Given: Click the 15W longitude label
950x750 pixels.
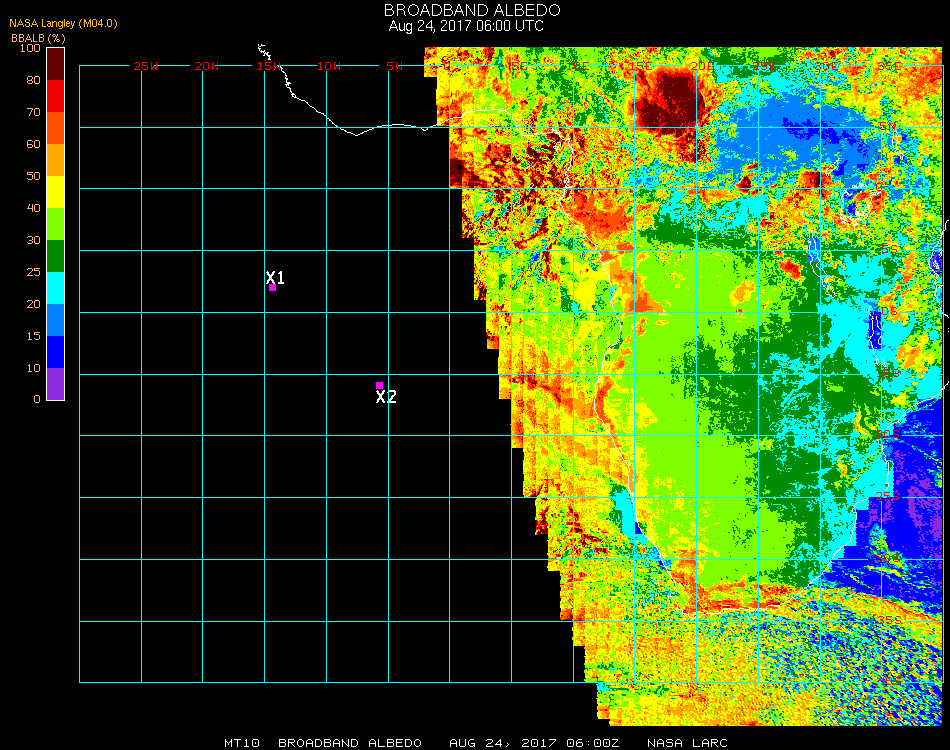Looking at the screenshot, I should coord(268,66).
